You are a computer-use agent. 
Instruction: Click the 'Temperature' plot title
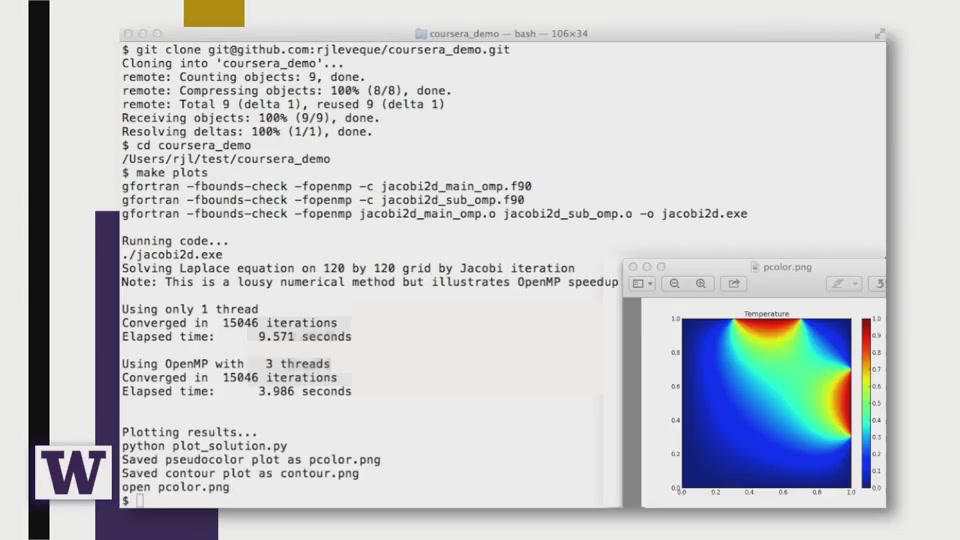767,313
